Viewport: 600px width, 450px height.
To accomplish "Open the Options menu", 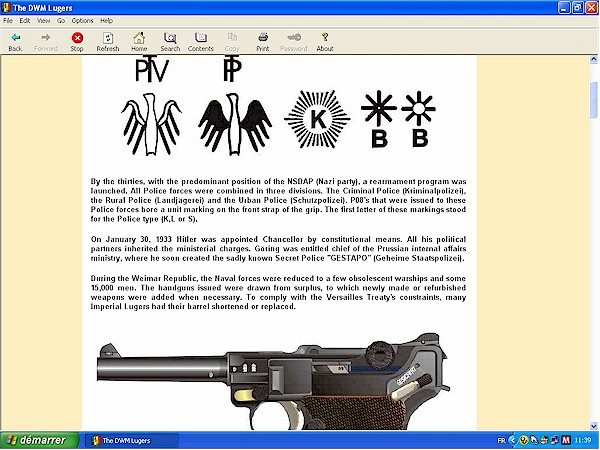I will point(82,21).
